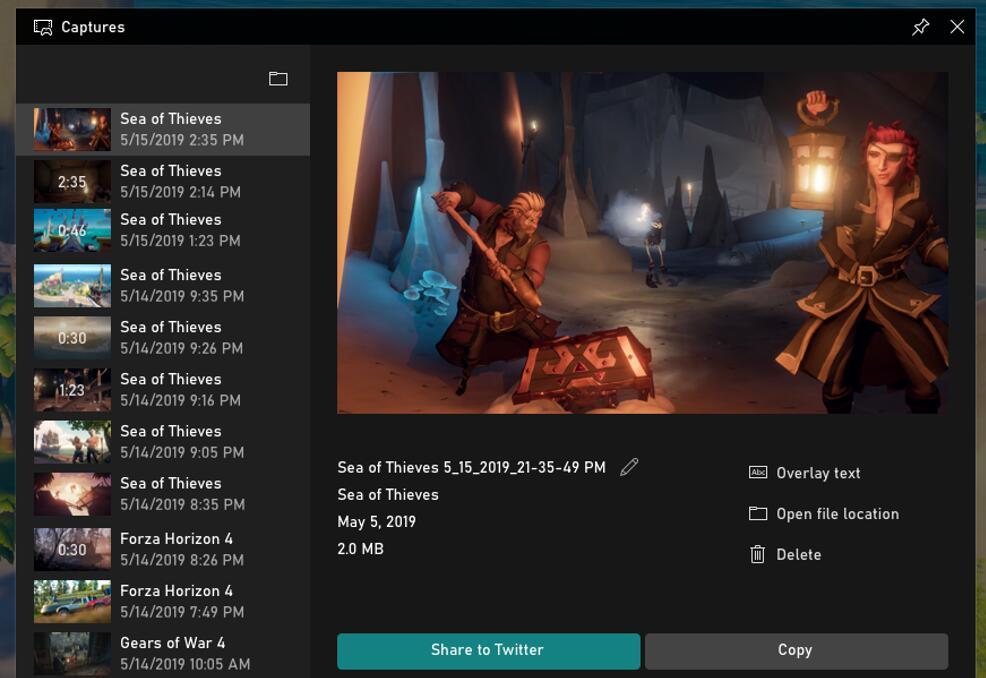Click the '5/15/2019 2:14 PM' date text

tap(180, 192)
